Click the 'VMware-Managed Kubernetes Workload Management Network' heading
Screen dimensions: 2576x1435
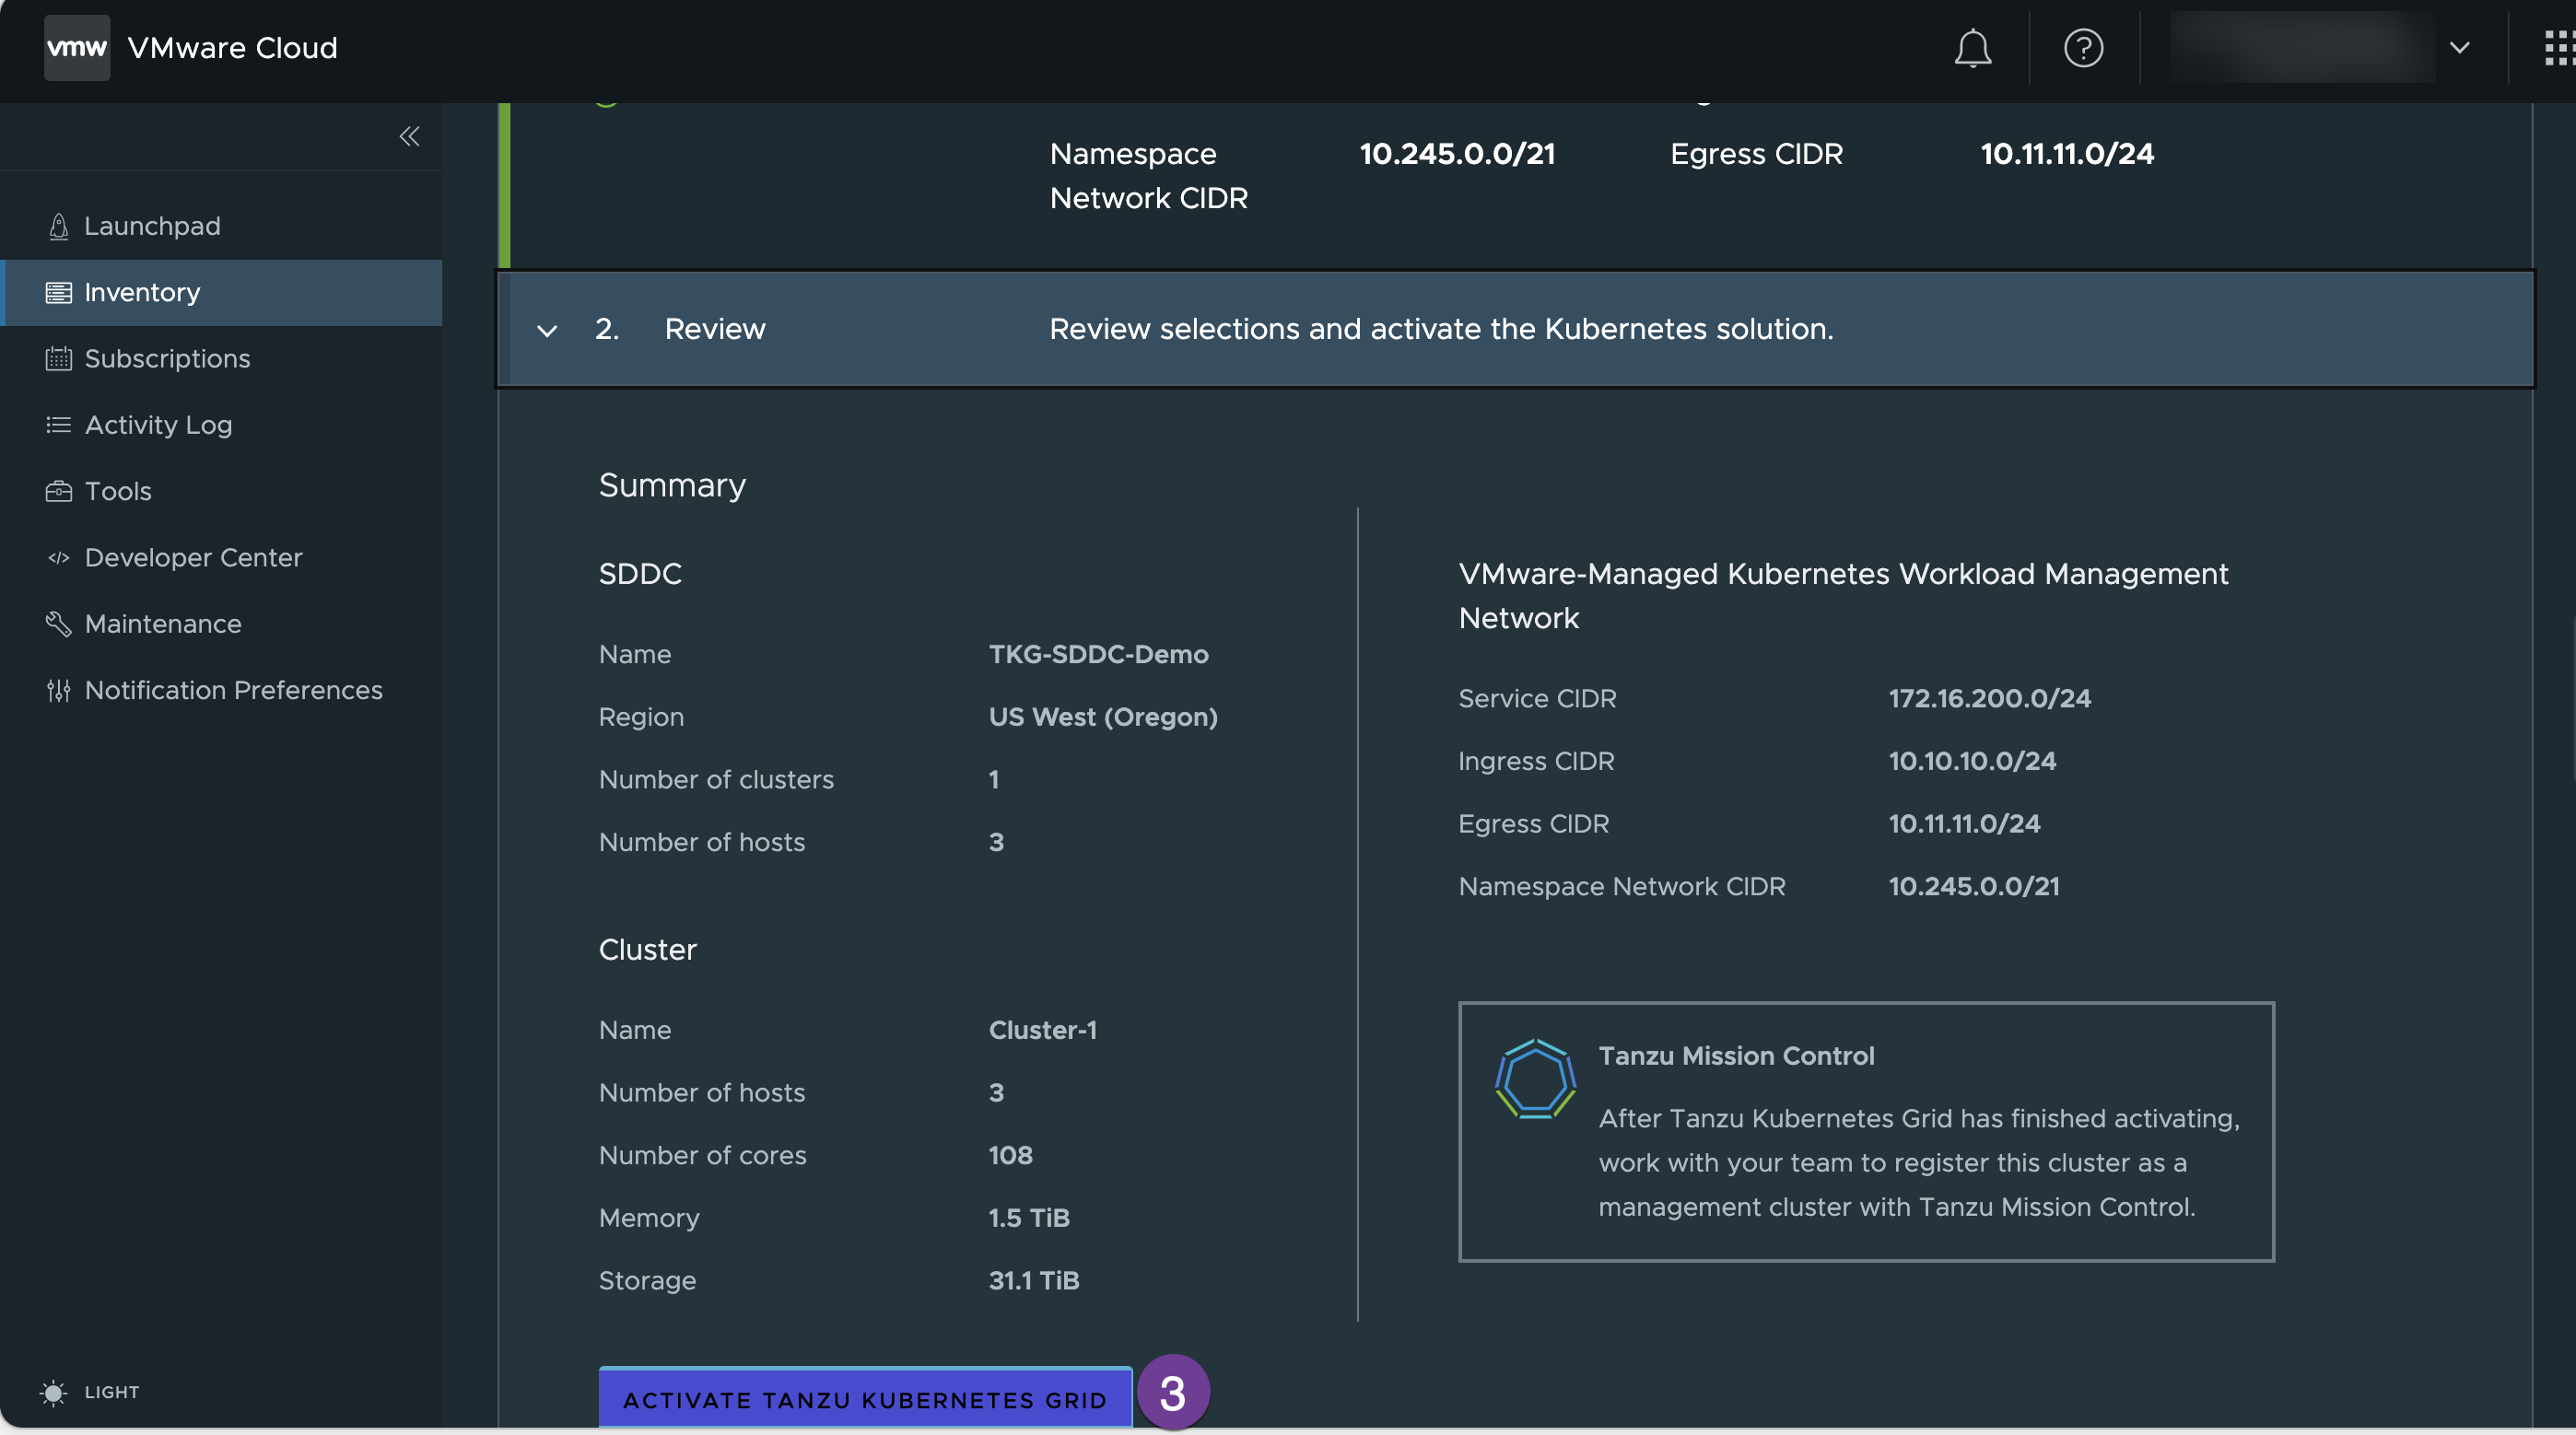point(1843,595)
